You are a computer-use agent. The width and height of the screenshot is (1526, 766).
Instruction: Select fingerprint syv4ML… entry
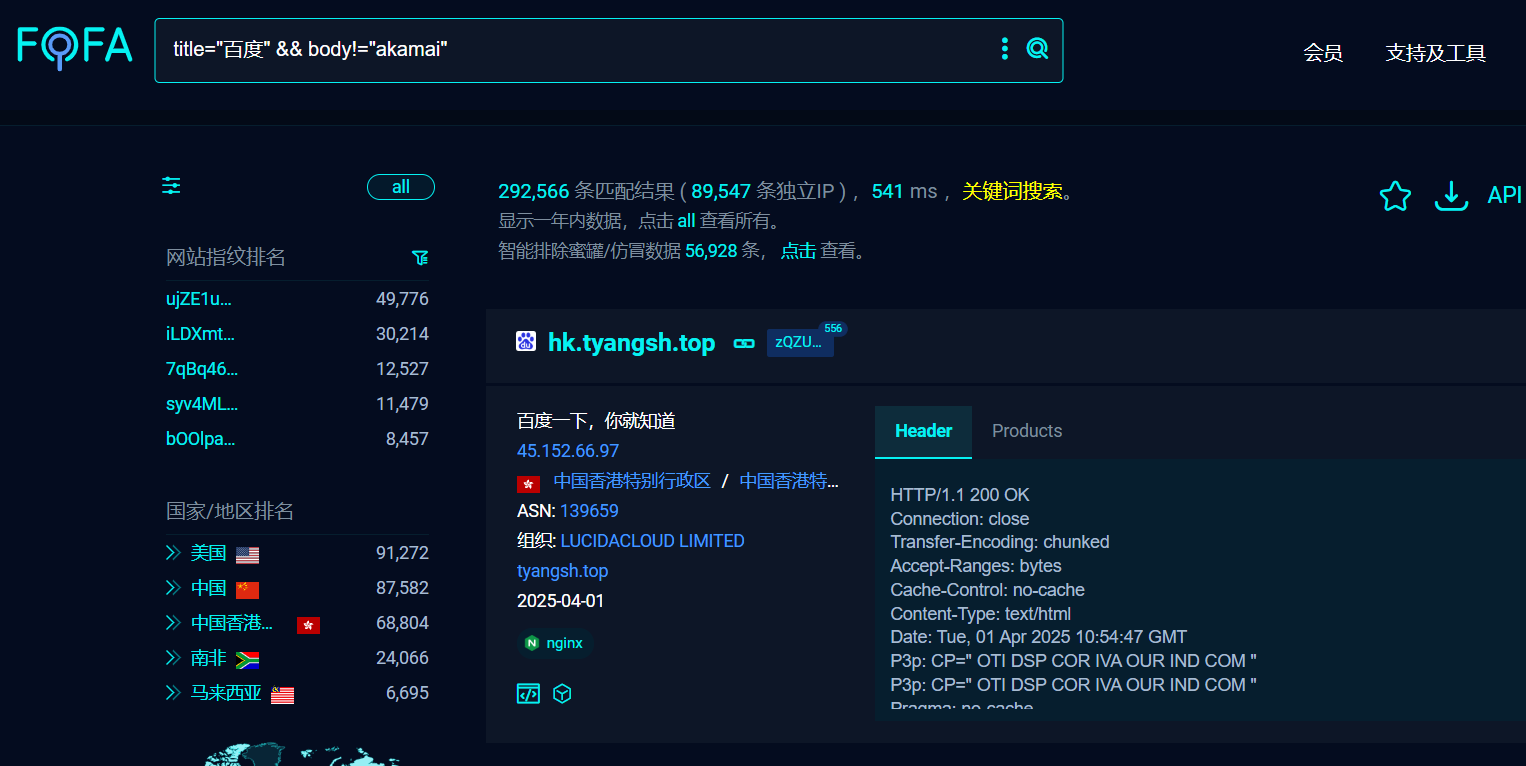202,404
